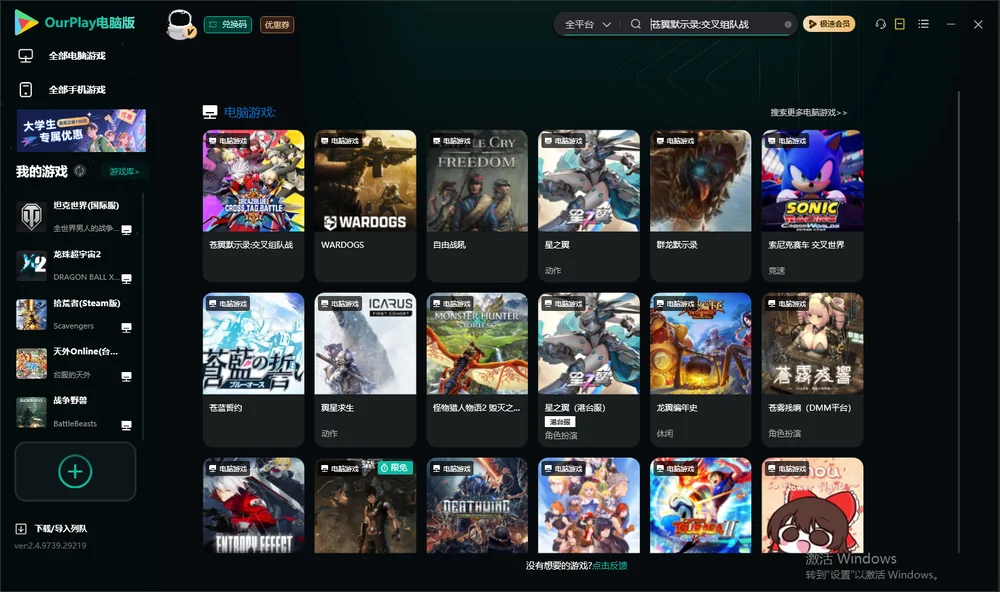Click 搜索更多电脑游戏>> link
1000x592 pixels.
point(808,112)
